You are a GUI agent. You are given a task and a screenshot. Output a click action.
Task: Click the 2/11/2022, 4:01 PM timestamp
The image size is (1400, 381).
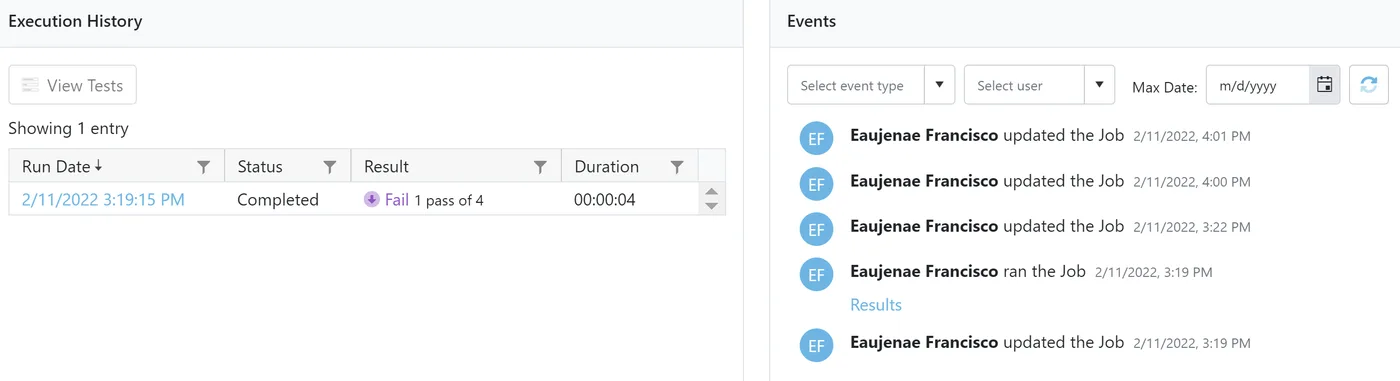1192,136
